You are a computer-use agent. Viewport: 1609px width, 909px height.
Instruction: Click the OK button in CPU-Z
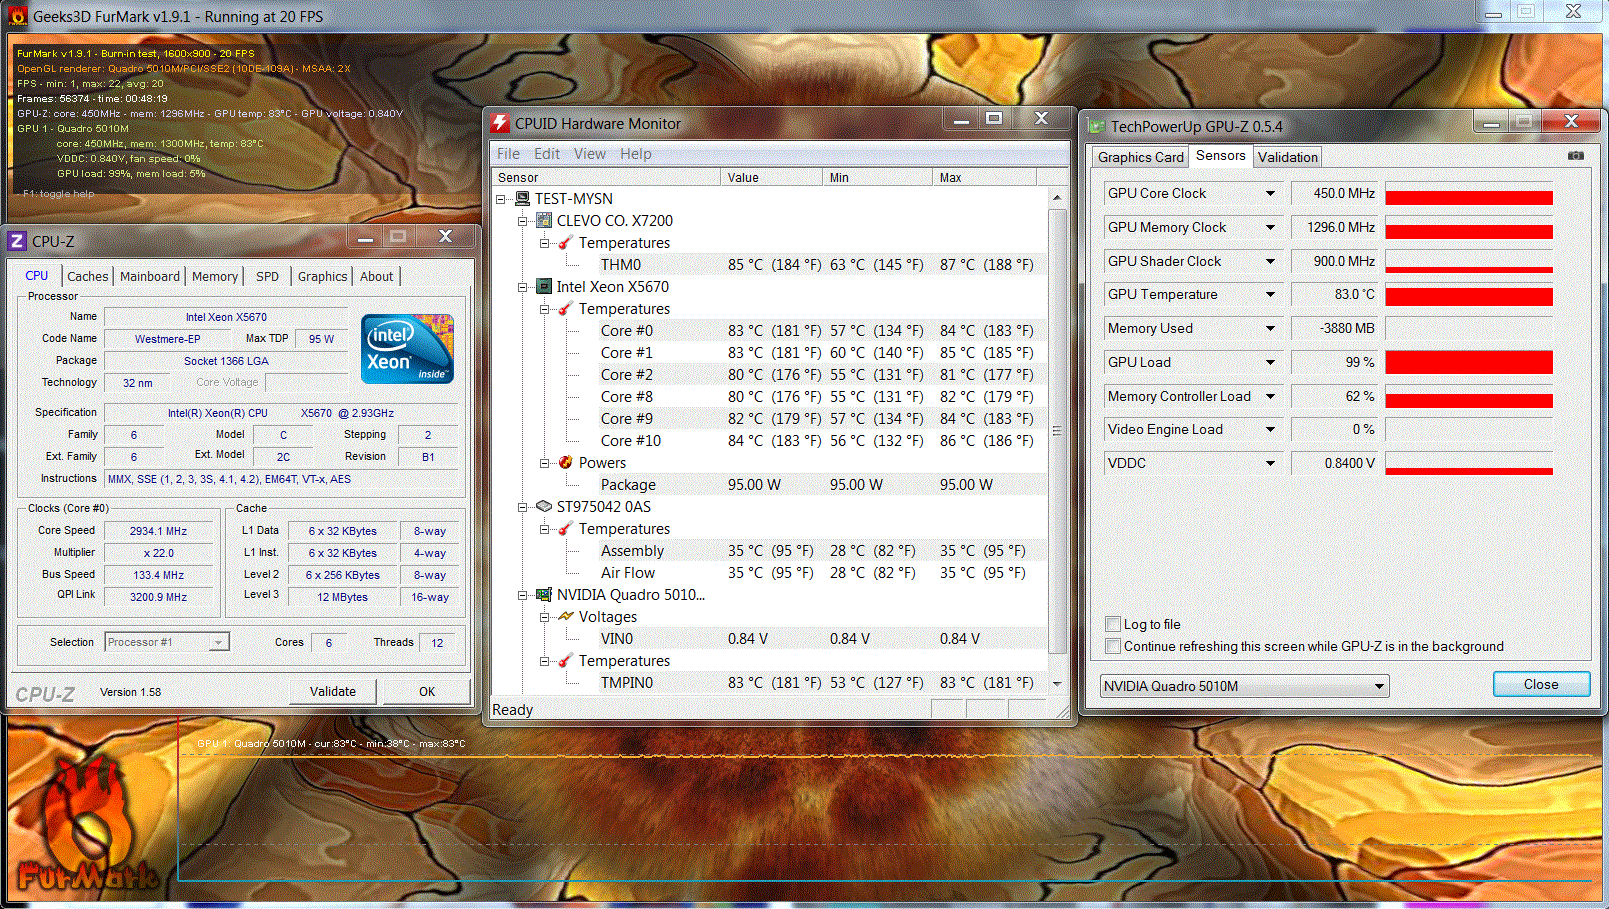[x=427, y=691]
